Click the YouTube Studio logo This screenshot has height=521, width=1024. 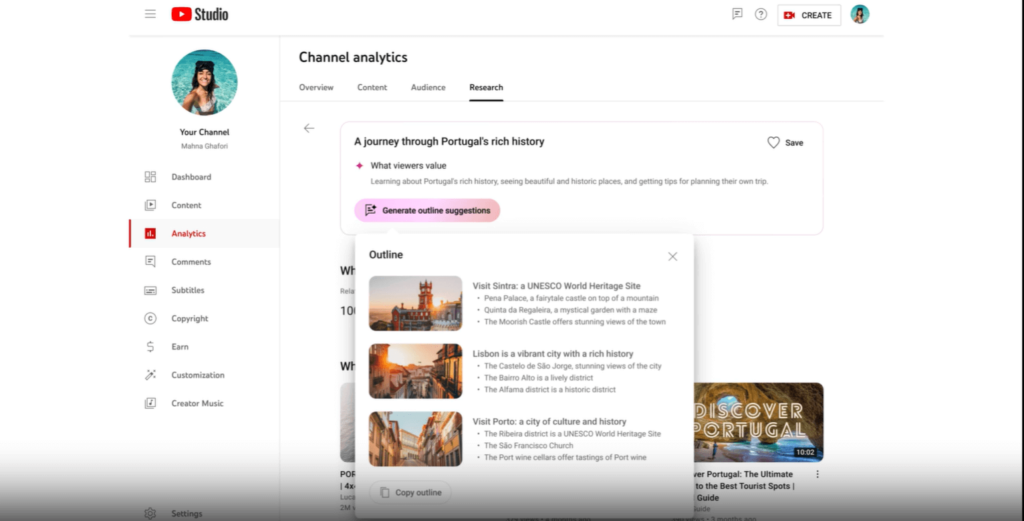click(200, 14)
